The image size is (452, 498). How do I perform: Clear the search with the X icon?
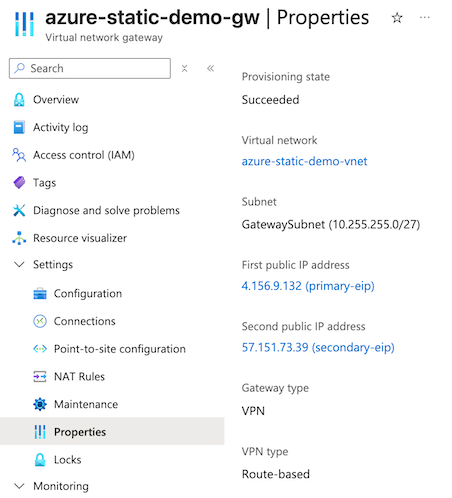pos(184,69)
